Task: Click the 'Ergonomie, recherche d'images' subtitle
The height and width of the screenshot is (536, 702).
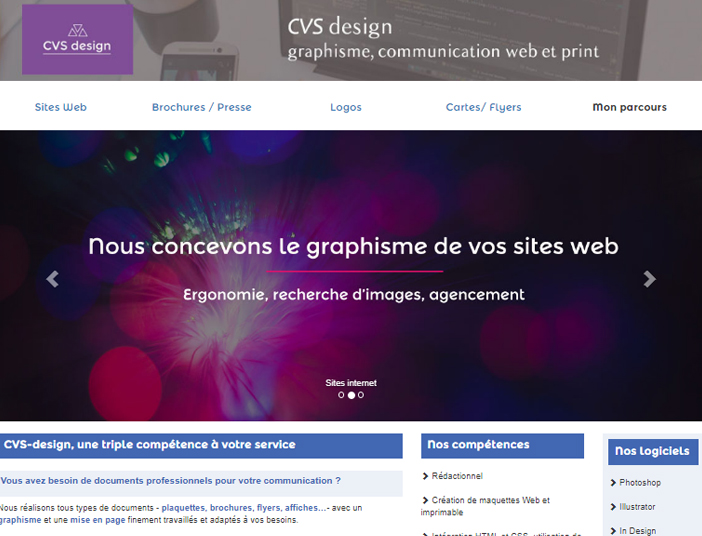Action: tap(354, 295)
